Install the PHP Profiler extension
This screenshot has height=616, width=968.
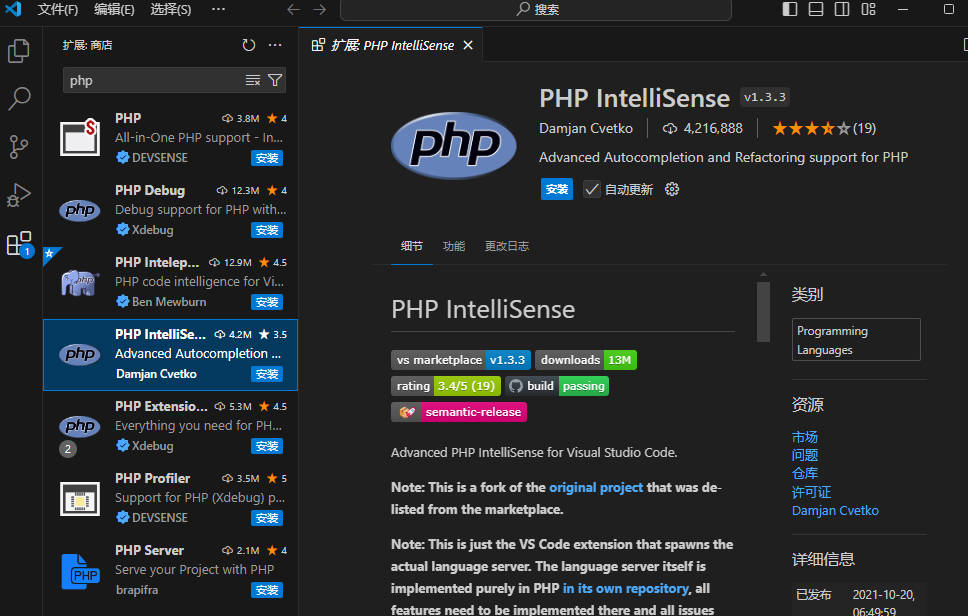point(267,518)
